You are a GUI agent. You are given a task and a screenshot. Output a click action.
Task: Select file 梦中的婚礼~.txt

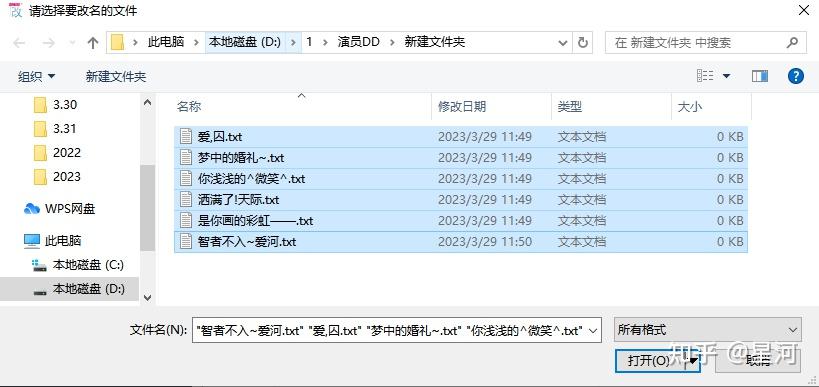[x=461, y=158]
